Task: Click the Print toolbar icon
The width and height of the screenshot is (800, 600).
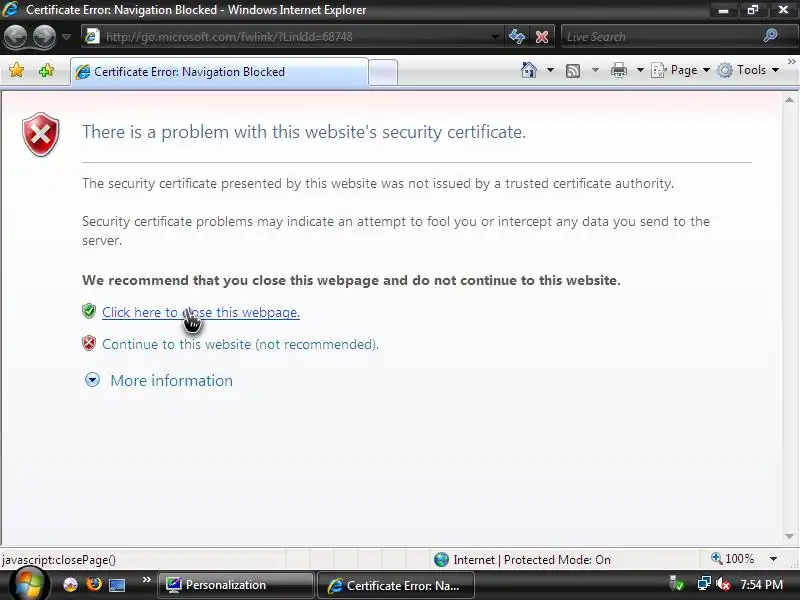Action: coord(619,70)
